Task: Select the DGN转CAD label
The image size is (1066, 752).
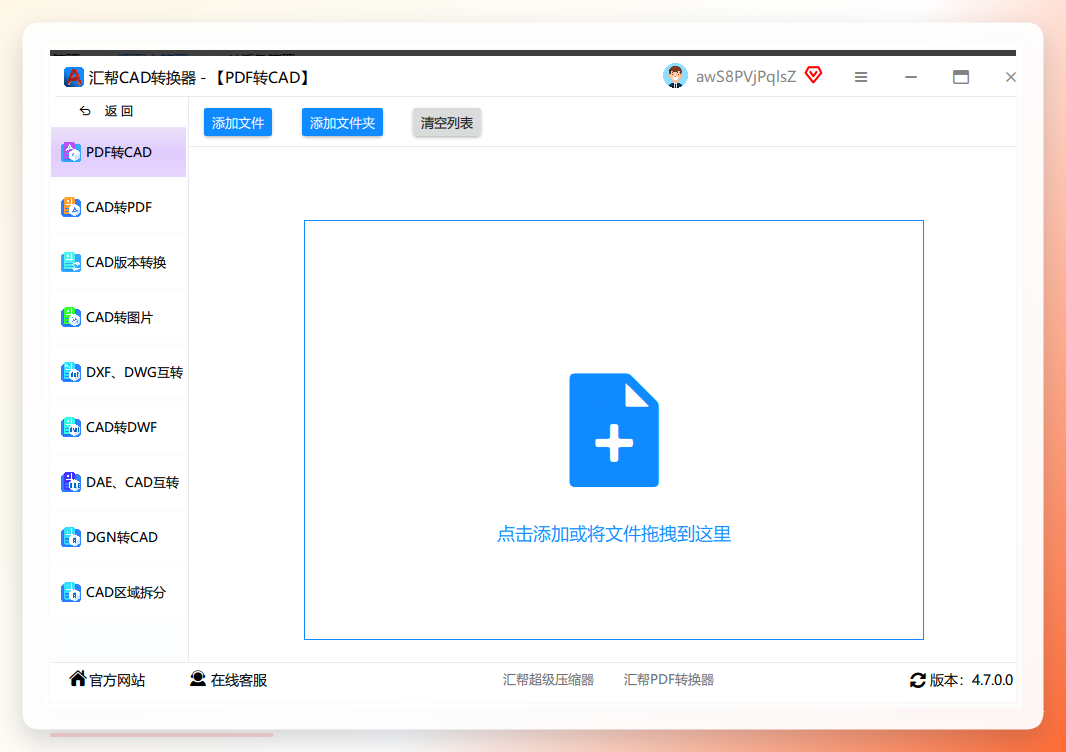Action: tap(122, 538)
